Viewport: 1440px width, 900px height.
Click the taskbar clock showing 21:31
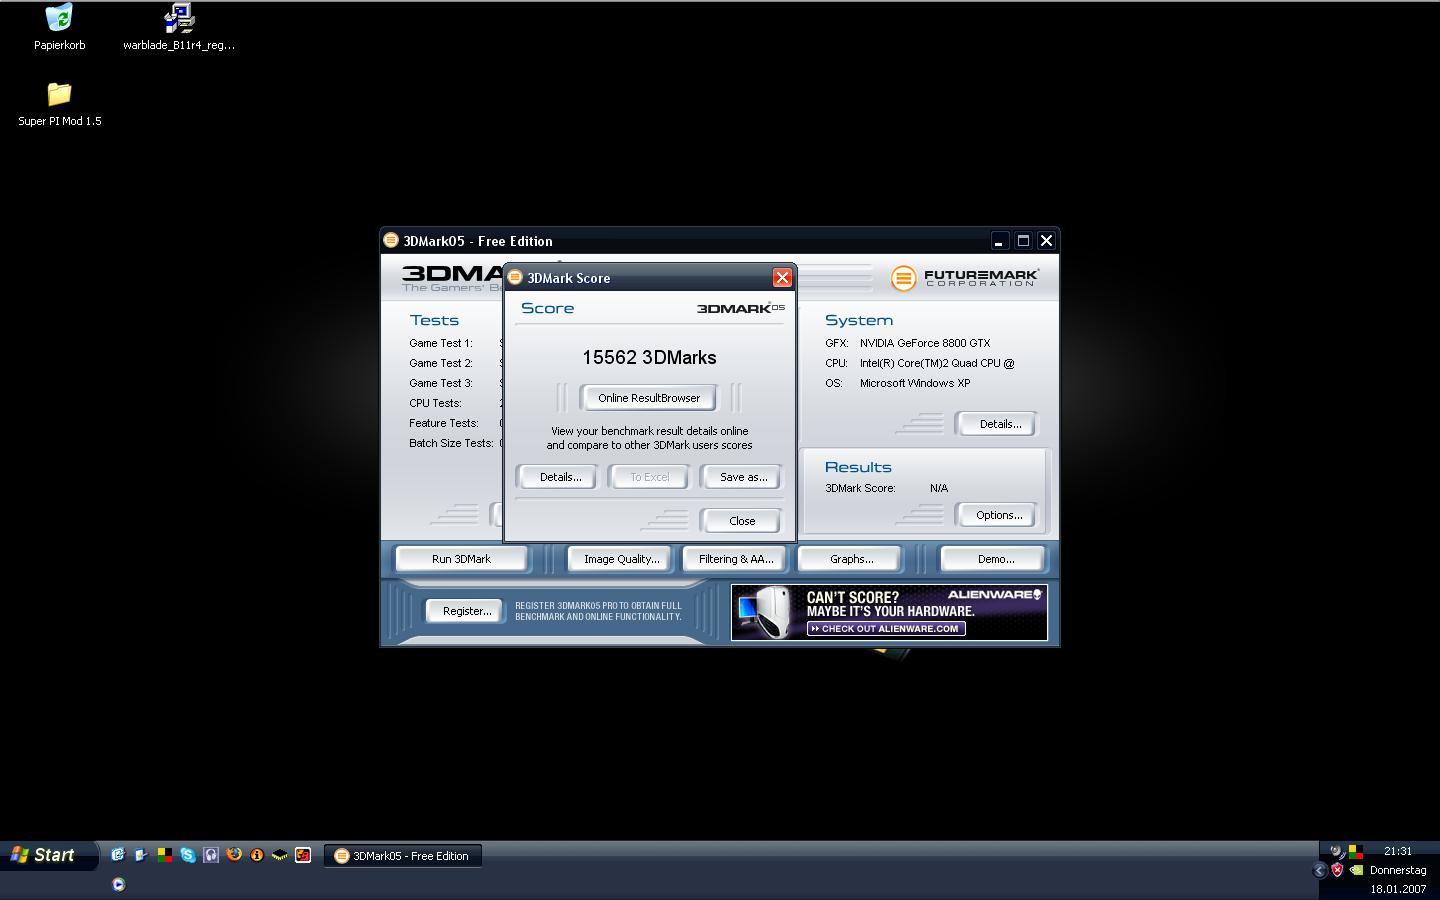[x=1398, y=851]
